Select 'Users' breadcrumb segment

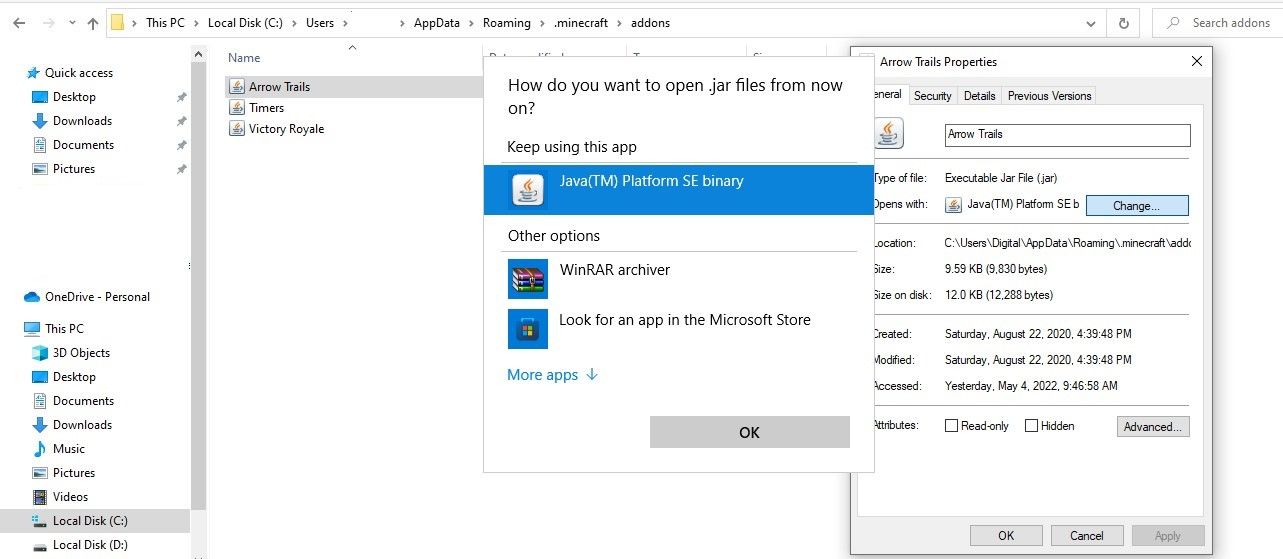point(320,23)
